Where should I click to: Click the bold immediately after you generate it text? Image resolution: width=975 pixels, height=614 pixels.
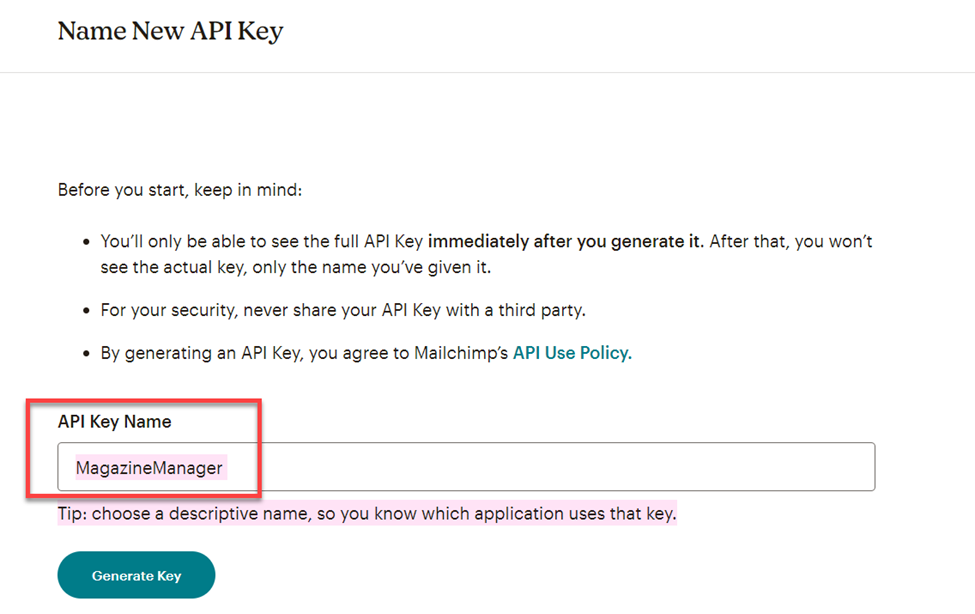pos(565,241)
